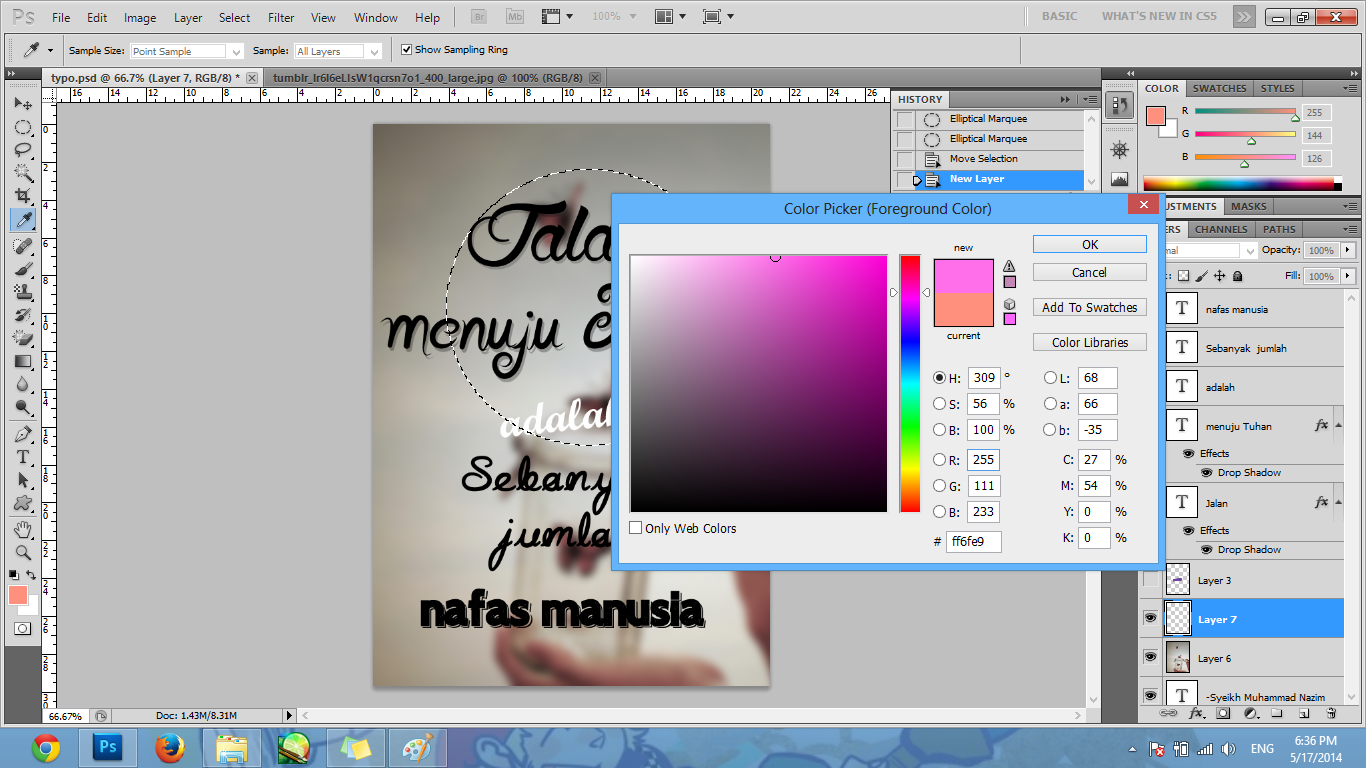Switch to the Swatches tab

coord(1220,88)
